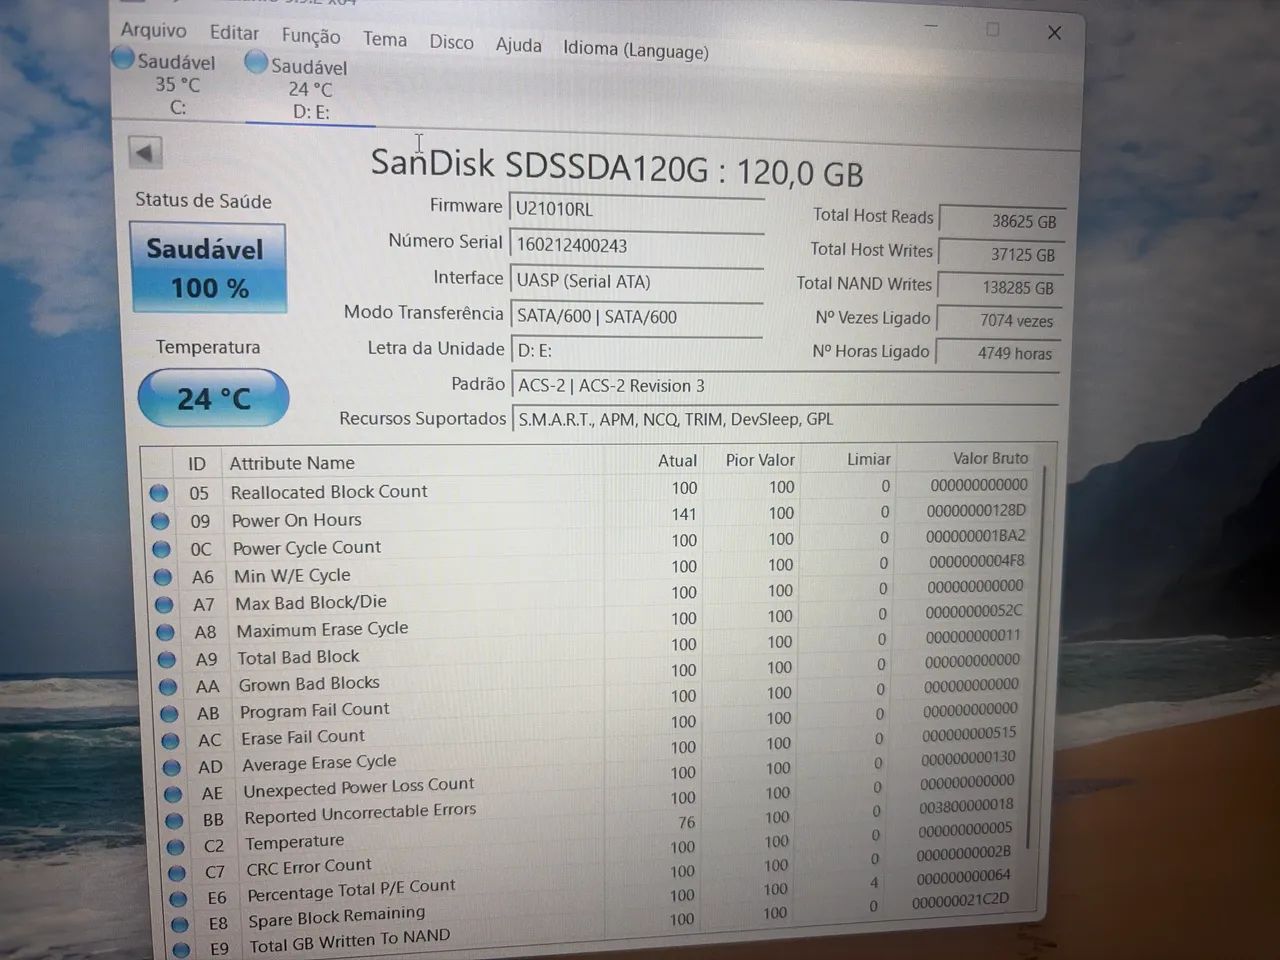Click the status dot for Unexpected Power Loss Count

click(173, 794)
